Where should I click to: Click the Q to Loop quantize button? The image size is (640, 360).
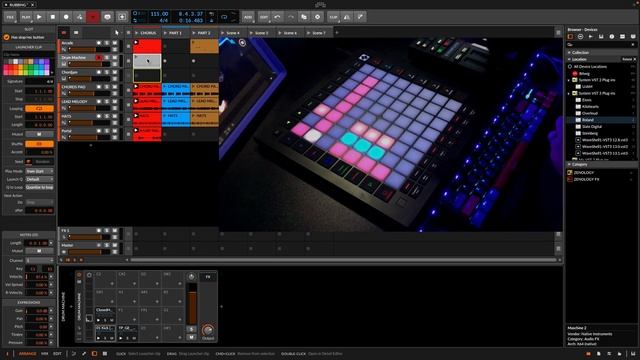pos(39,187)
